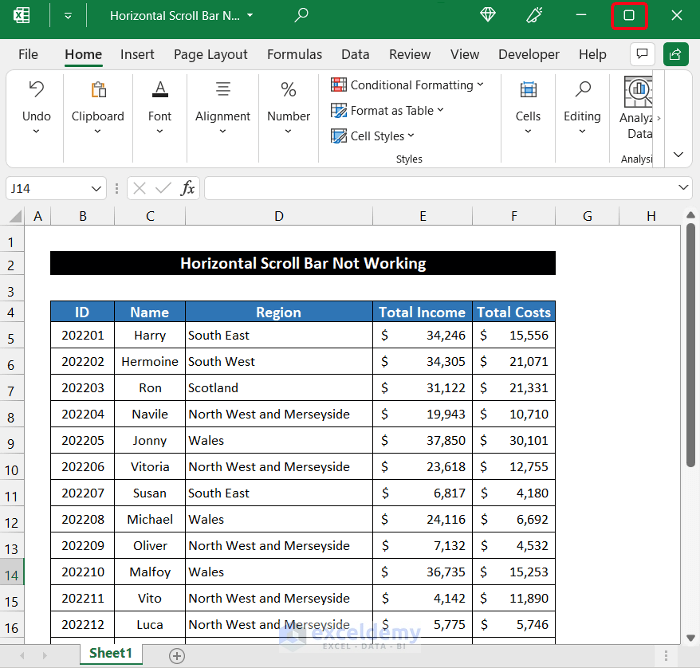Click the Cells group icon

click(x=528, y=90)
